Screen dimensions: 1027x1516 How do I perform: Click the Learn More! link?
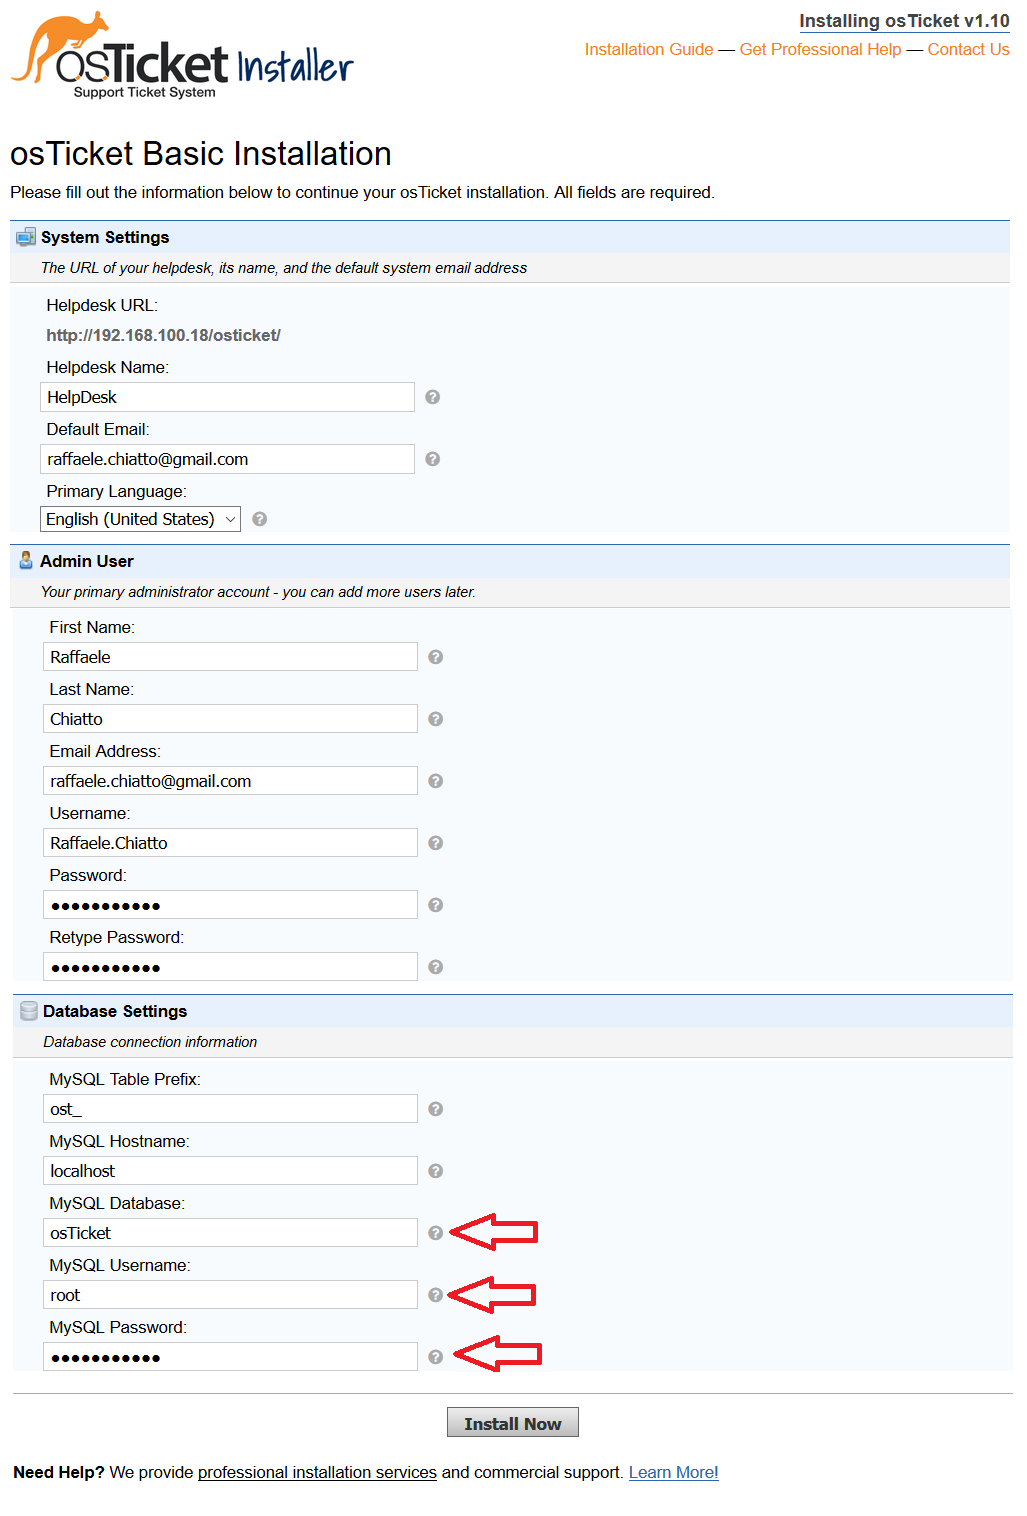click(674, 1472)
